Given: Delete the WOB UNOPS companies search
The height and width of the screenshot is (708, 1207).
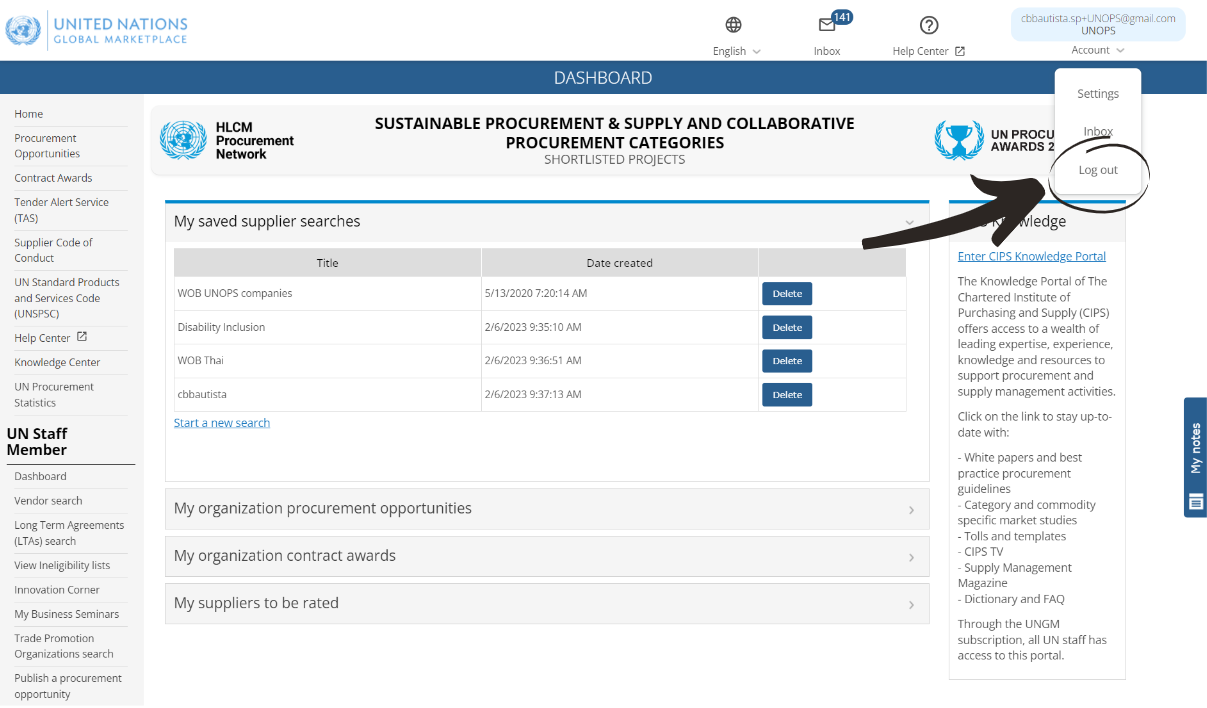Looking at the screenshot, I should 786,294.
